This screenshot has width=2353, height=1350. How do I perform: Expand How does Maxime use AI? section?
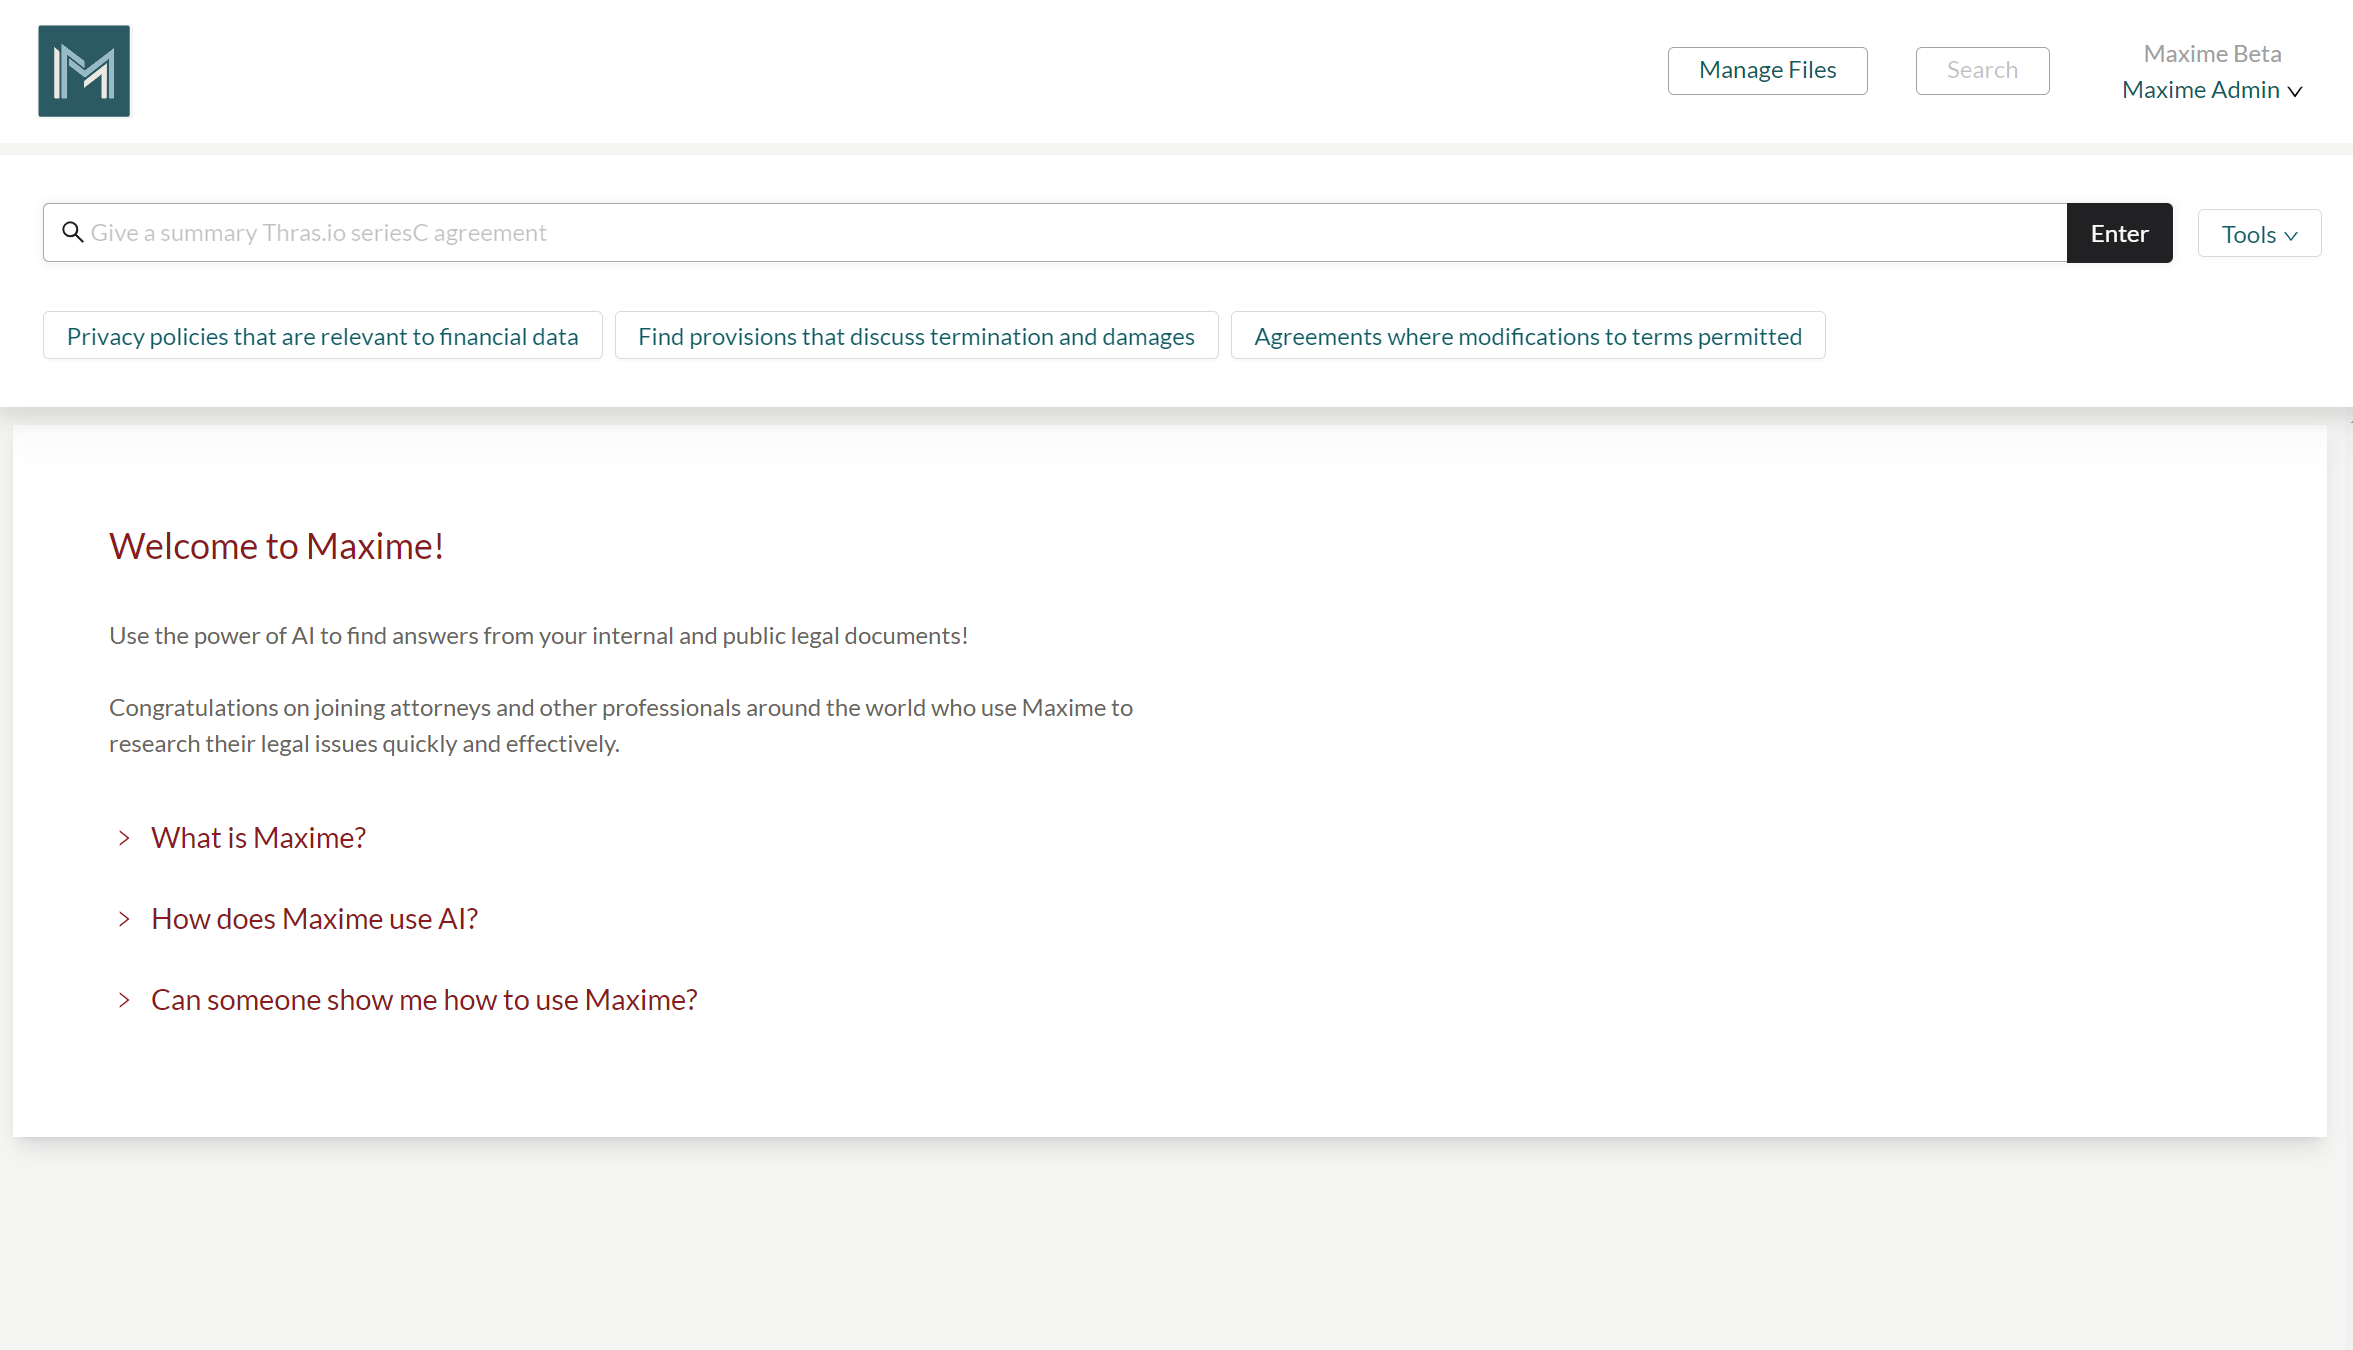pos(314,919)
